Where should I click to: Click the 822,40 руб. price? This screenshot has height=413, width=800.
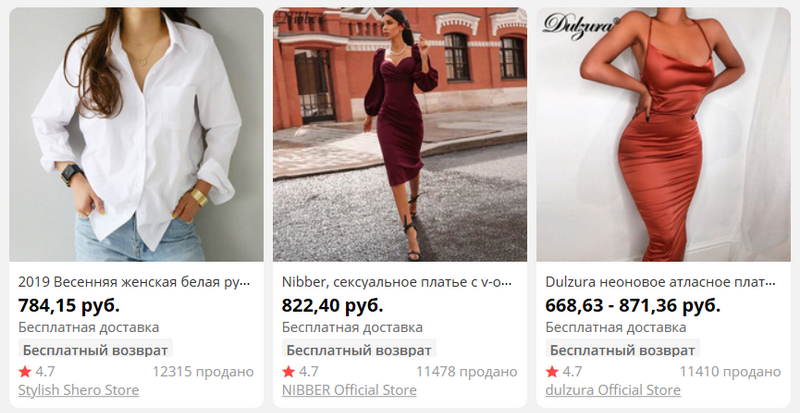click(x=333, y=306)
